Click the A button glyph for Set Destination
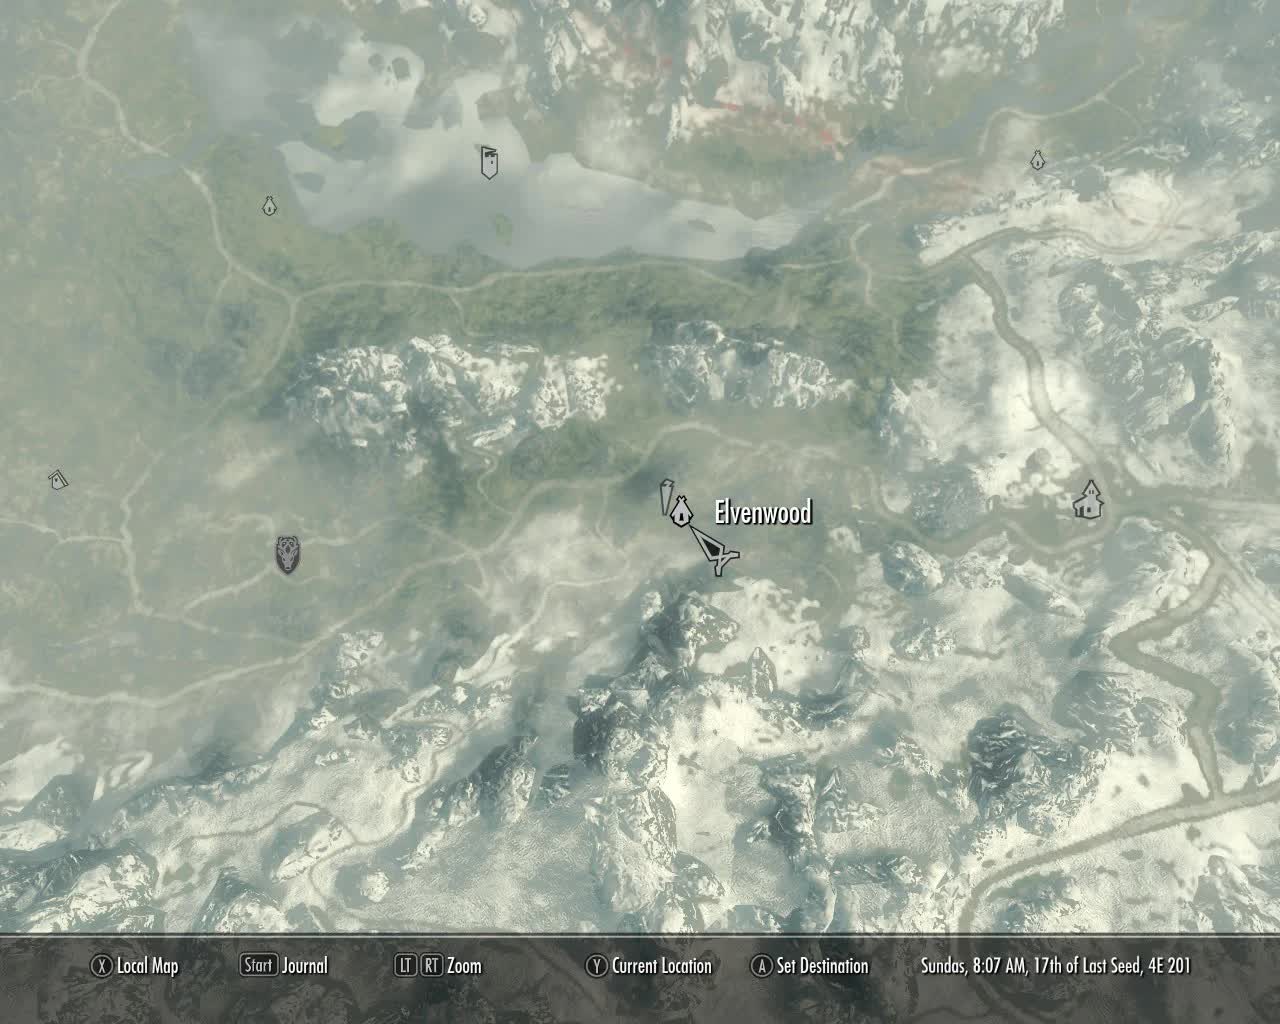Image resolution: width=1280 pixels, height=1024 pixels. point(761,966)
